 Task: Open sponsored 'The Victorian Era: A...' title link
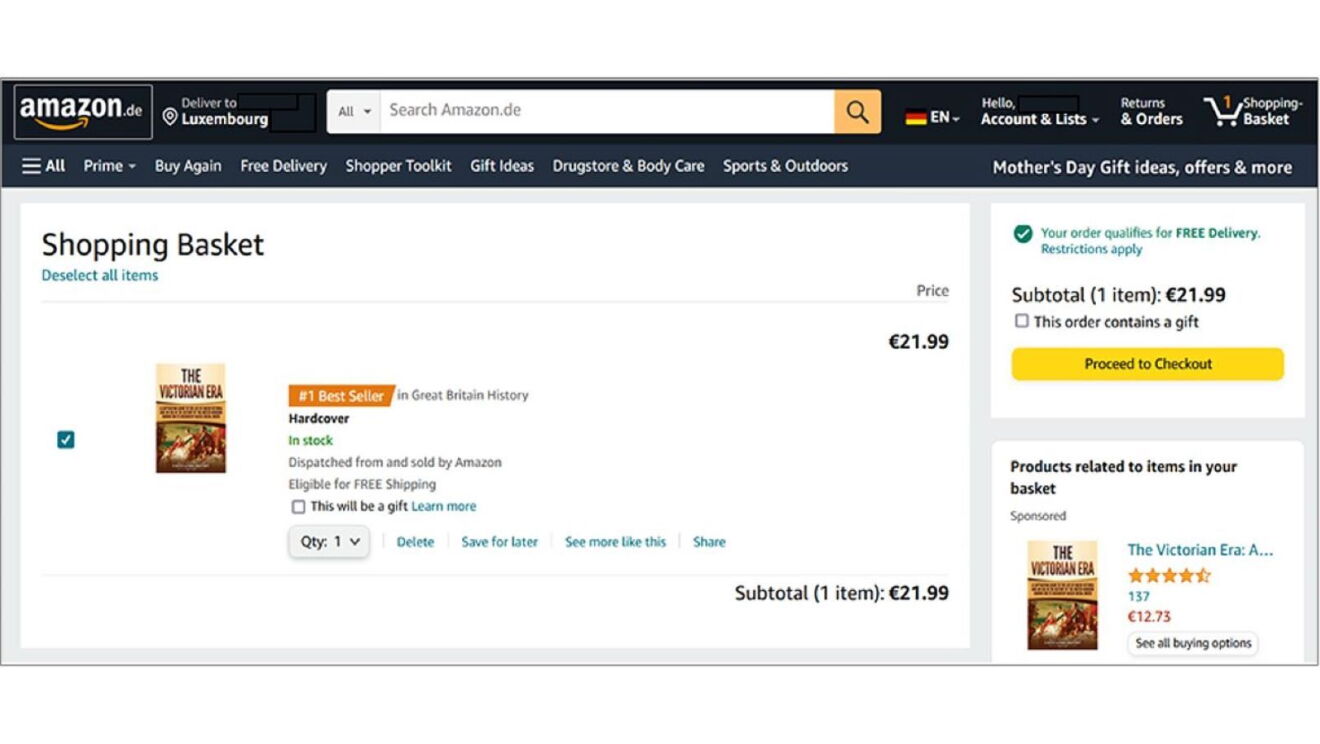(1200, 550)
